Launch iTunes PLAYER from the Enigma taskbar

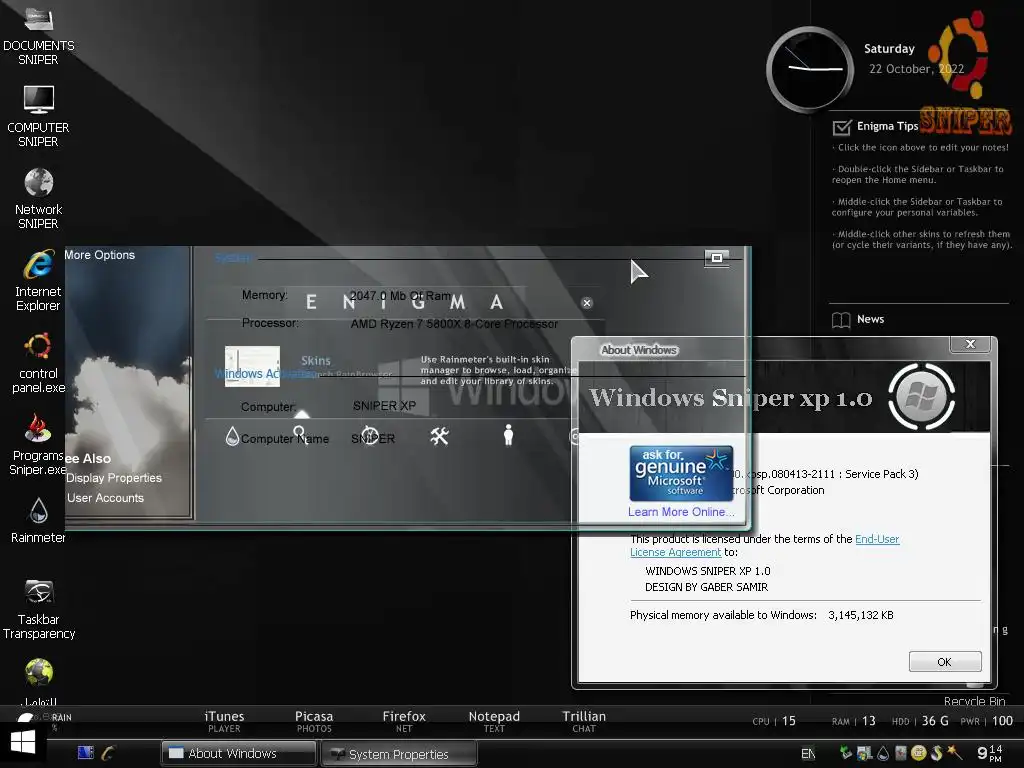pyautogui.click(x=224, y=721)
